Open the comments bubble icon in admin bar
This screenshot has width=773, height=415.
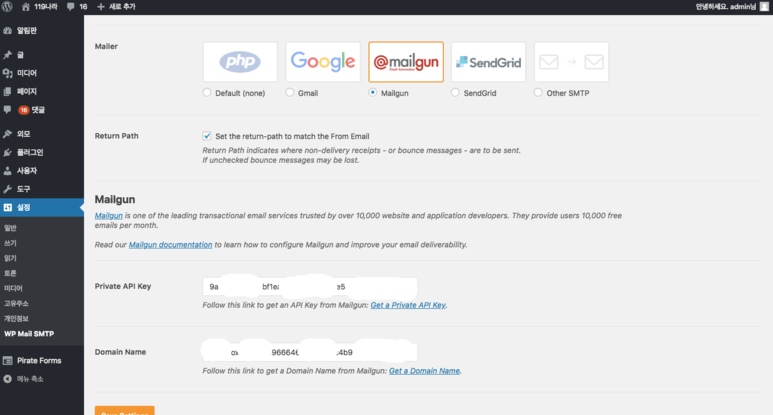click(71, 6)
